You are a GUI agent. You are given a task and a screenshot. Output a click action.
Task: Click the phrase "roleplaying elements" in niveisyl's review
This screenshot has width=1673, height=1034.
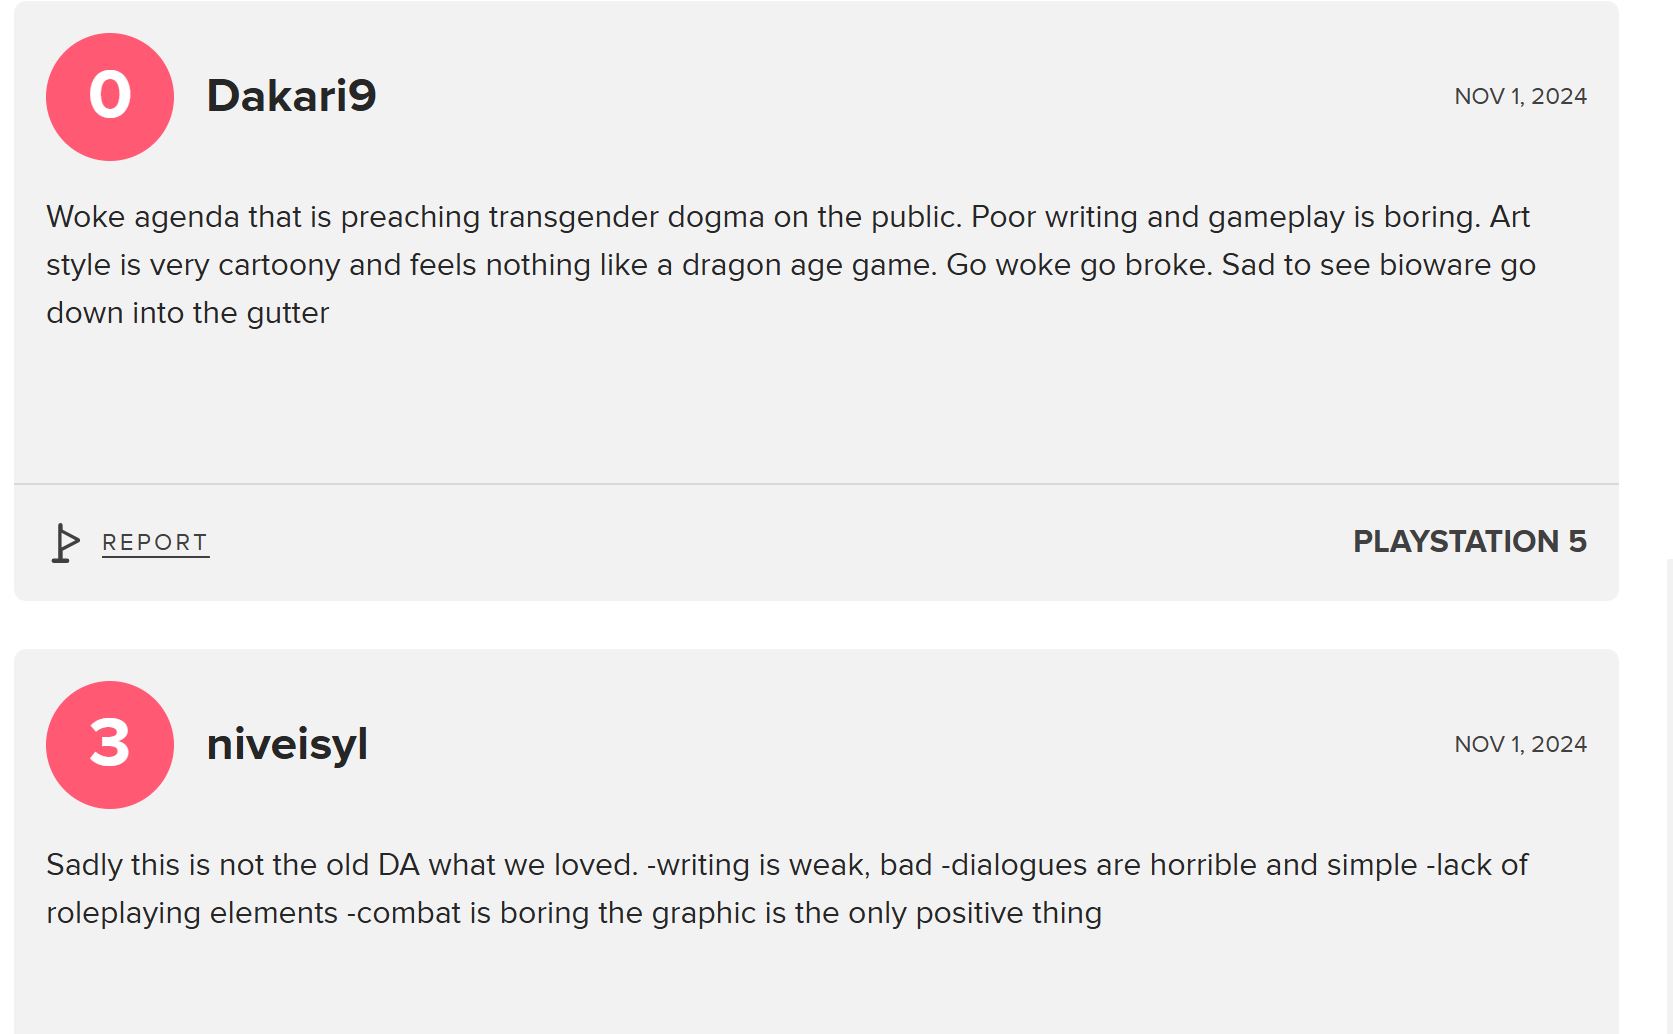192,913
